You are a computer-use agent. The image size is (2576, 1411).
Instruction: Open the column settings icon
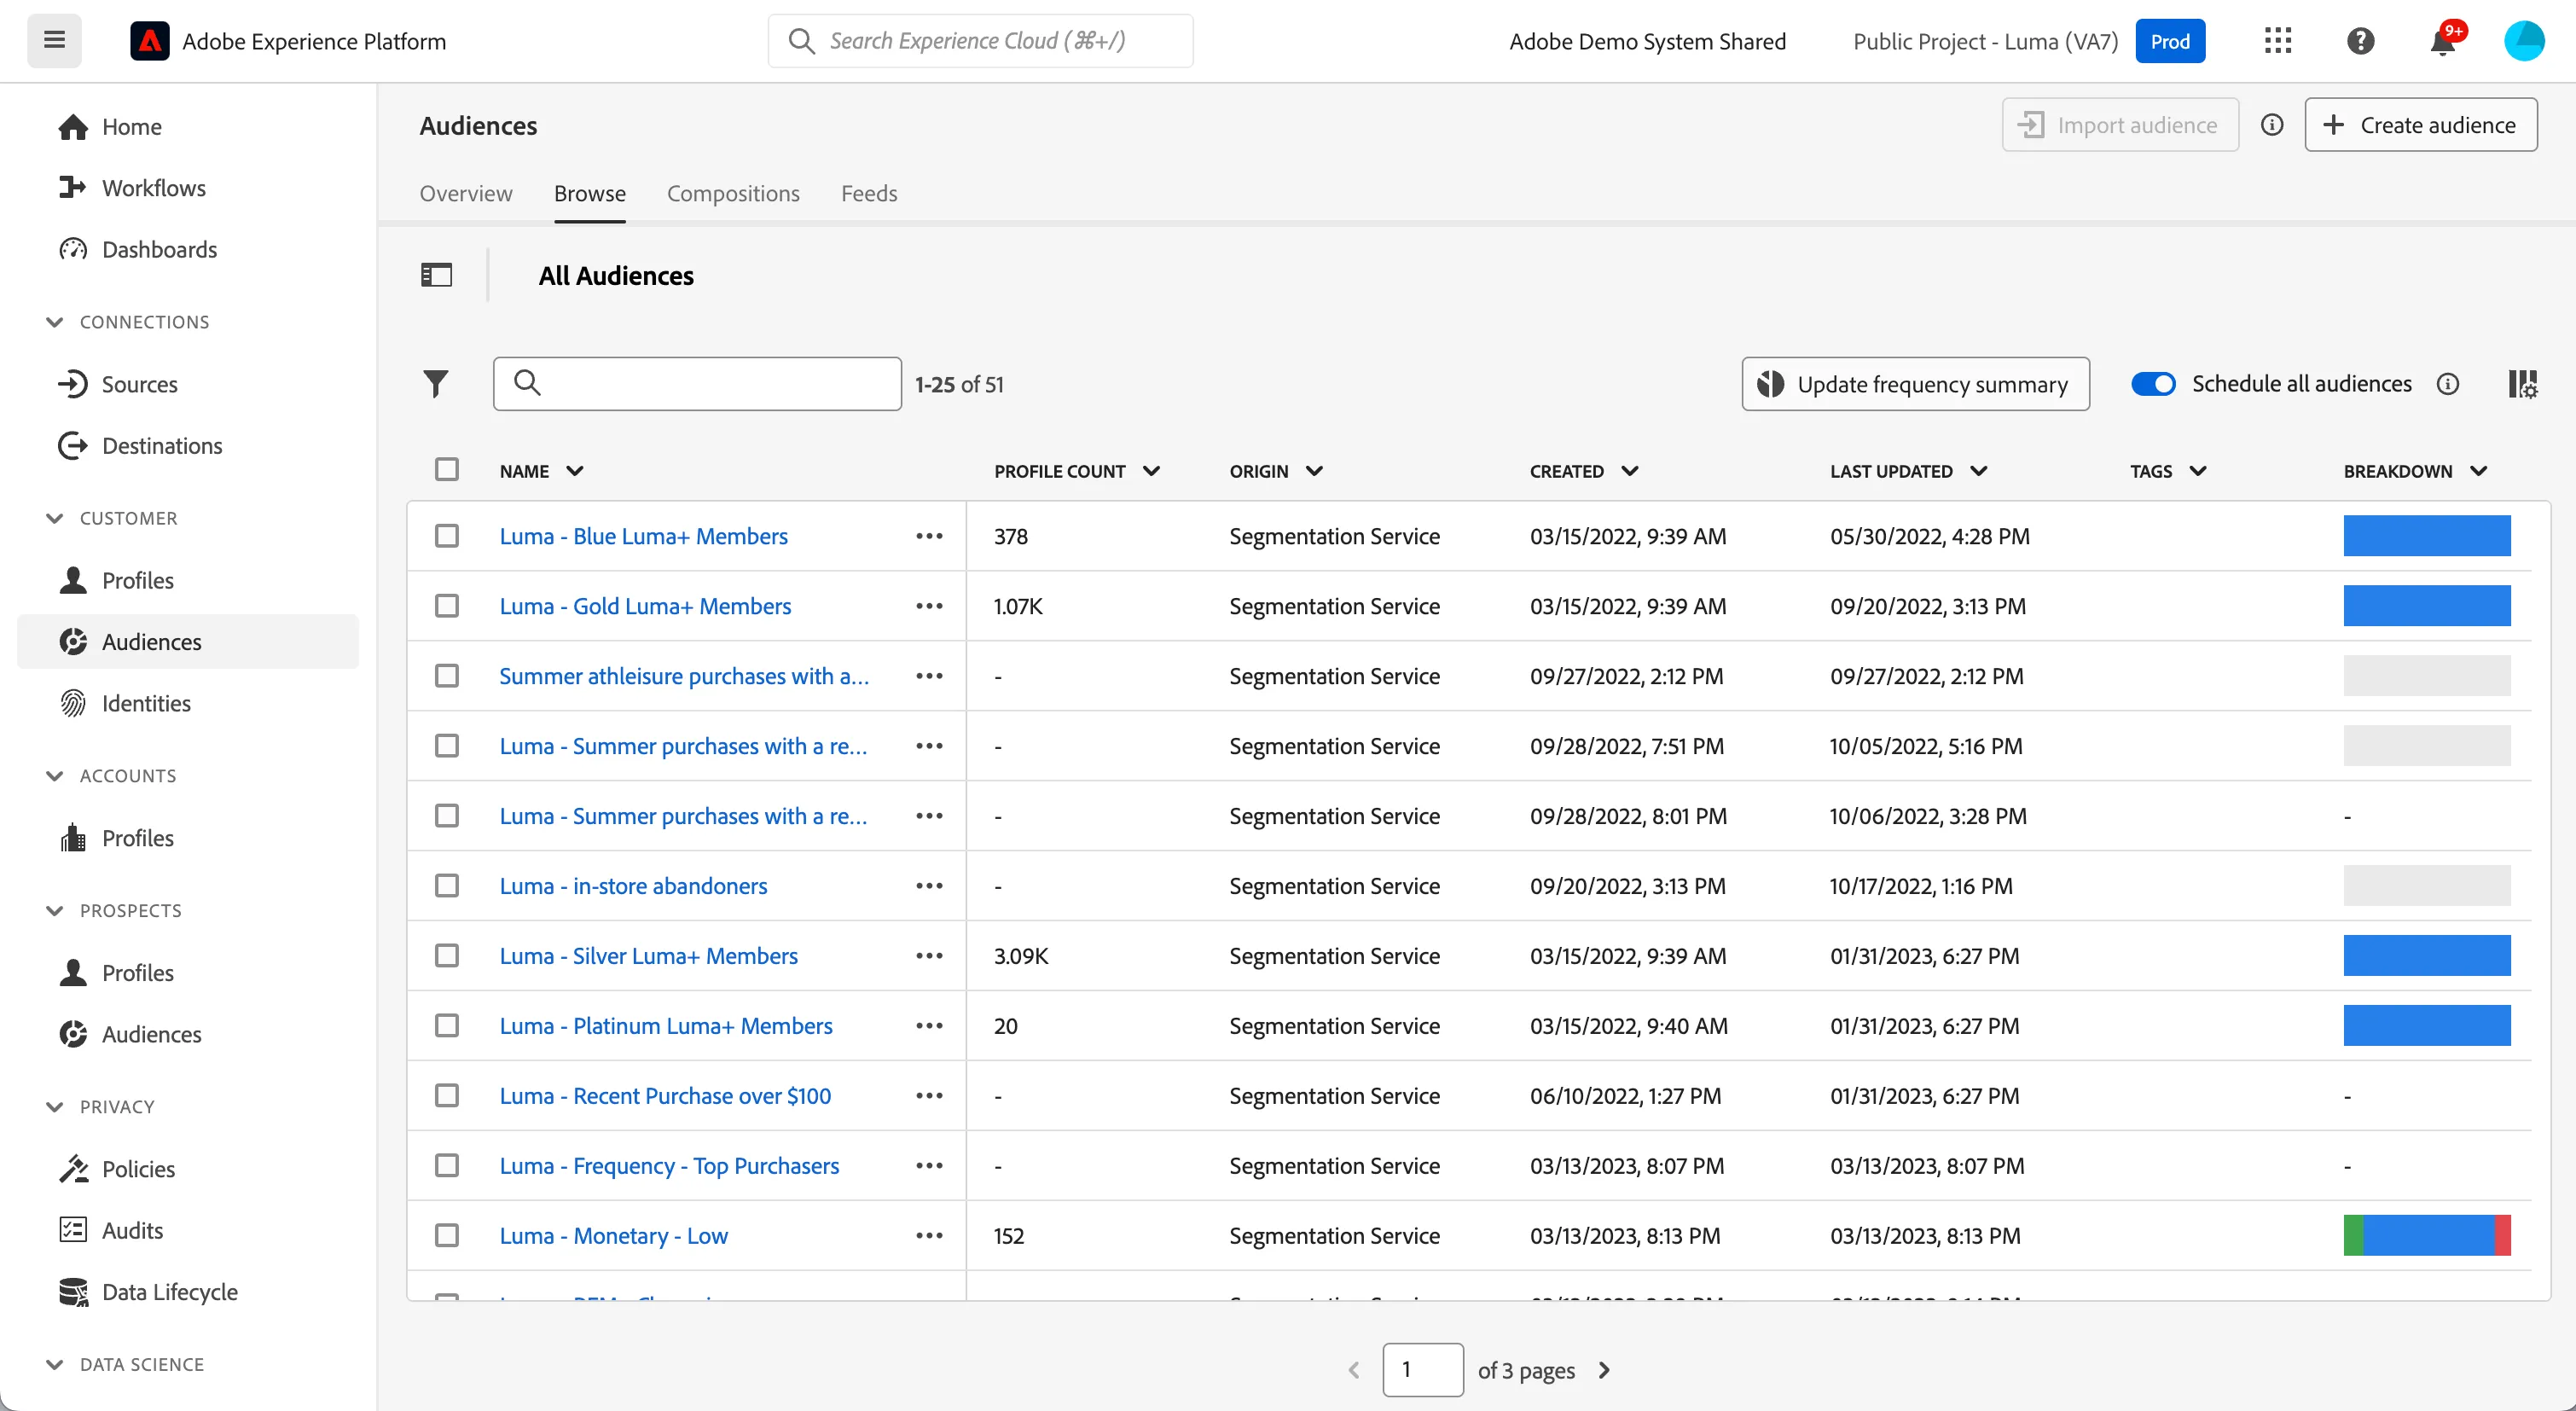(2522, 384)
